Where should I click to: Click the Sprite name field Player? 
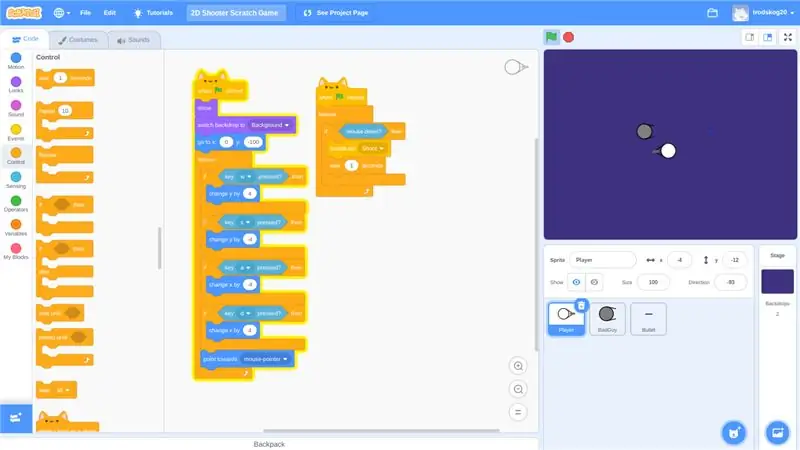tap(603, 260)
